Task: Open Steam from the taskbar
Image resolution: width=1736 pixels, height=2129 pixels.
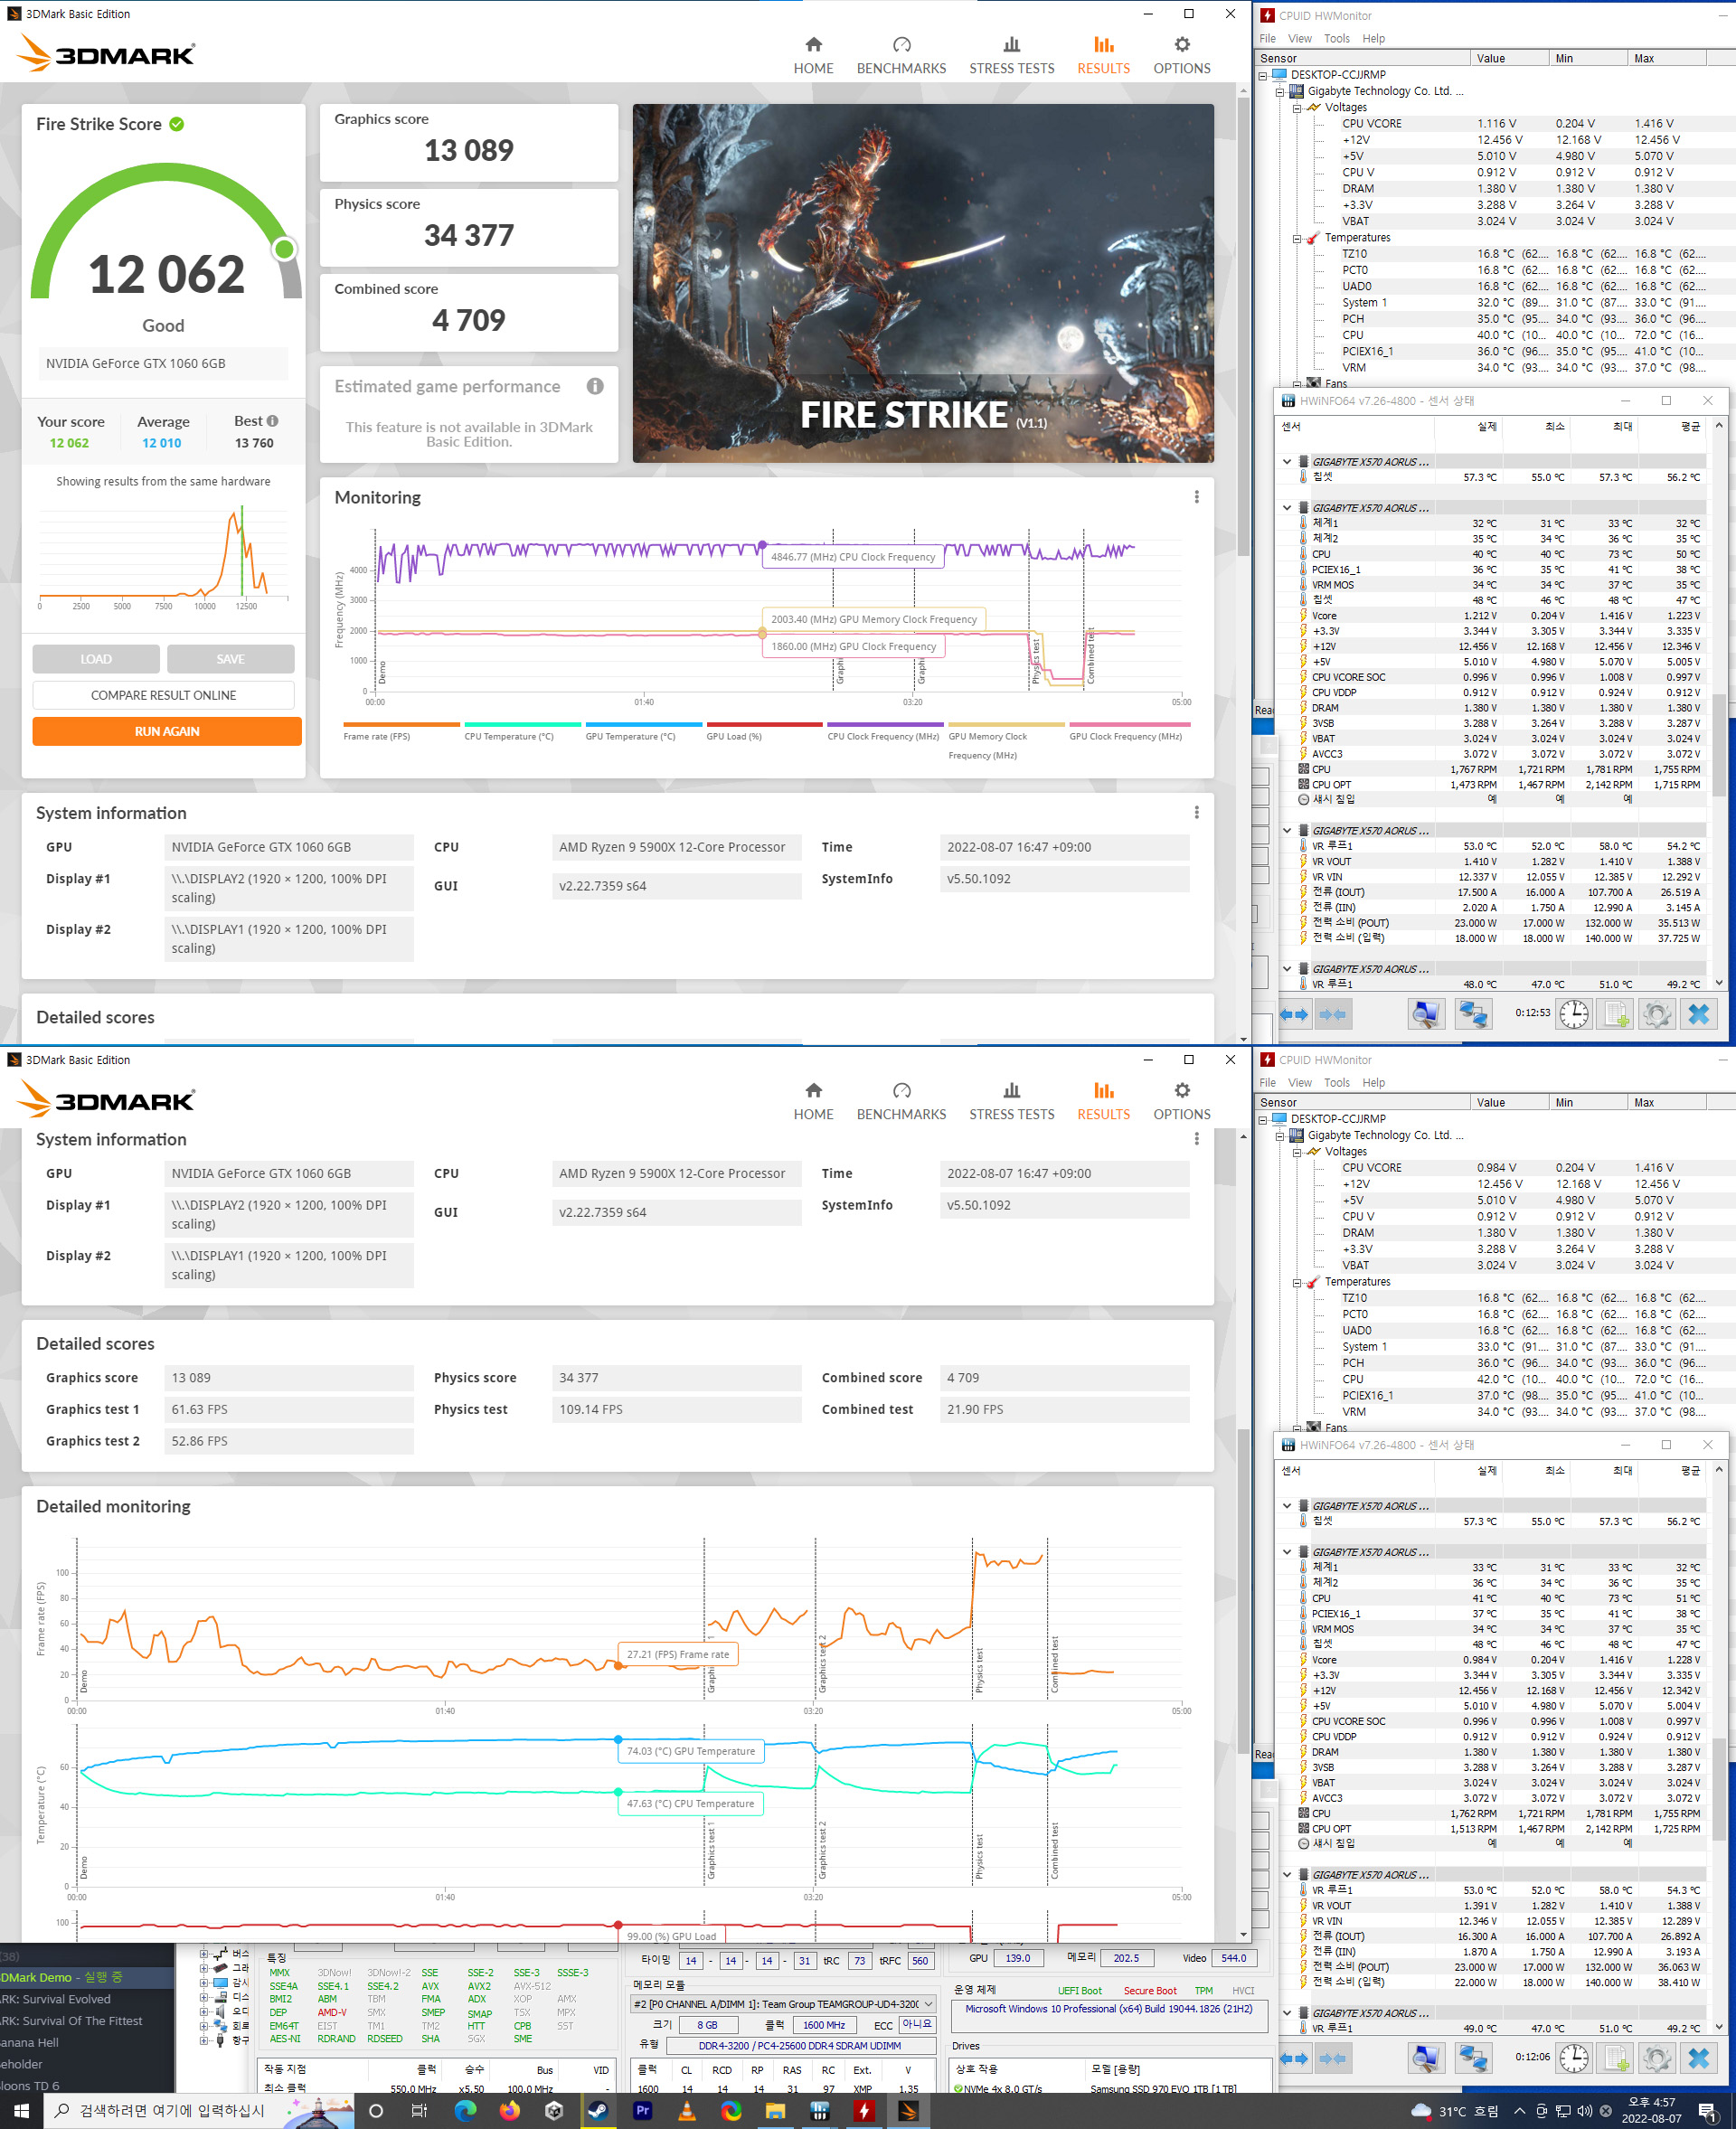Action: (597, 2110)
